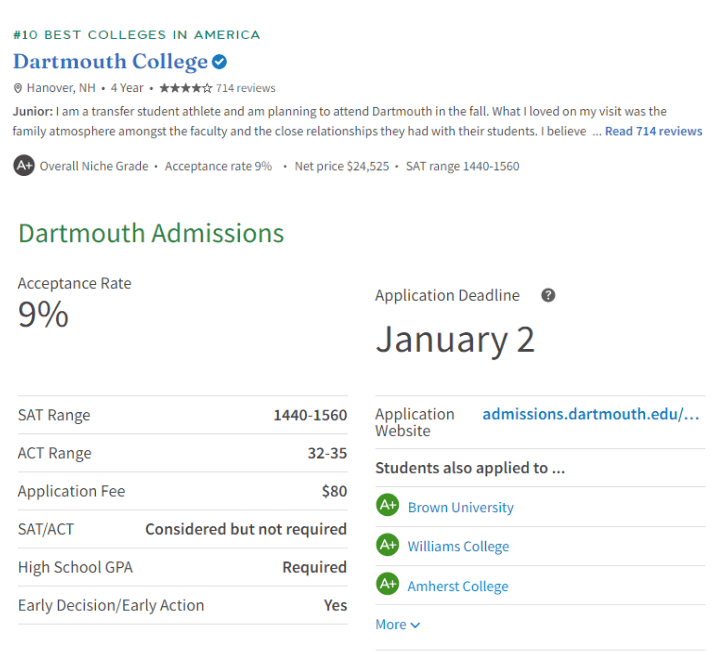Open the admissions.dartmouth.edu application website link
Viewport: 725px width, 652px height.
[x=590, y=414]
